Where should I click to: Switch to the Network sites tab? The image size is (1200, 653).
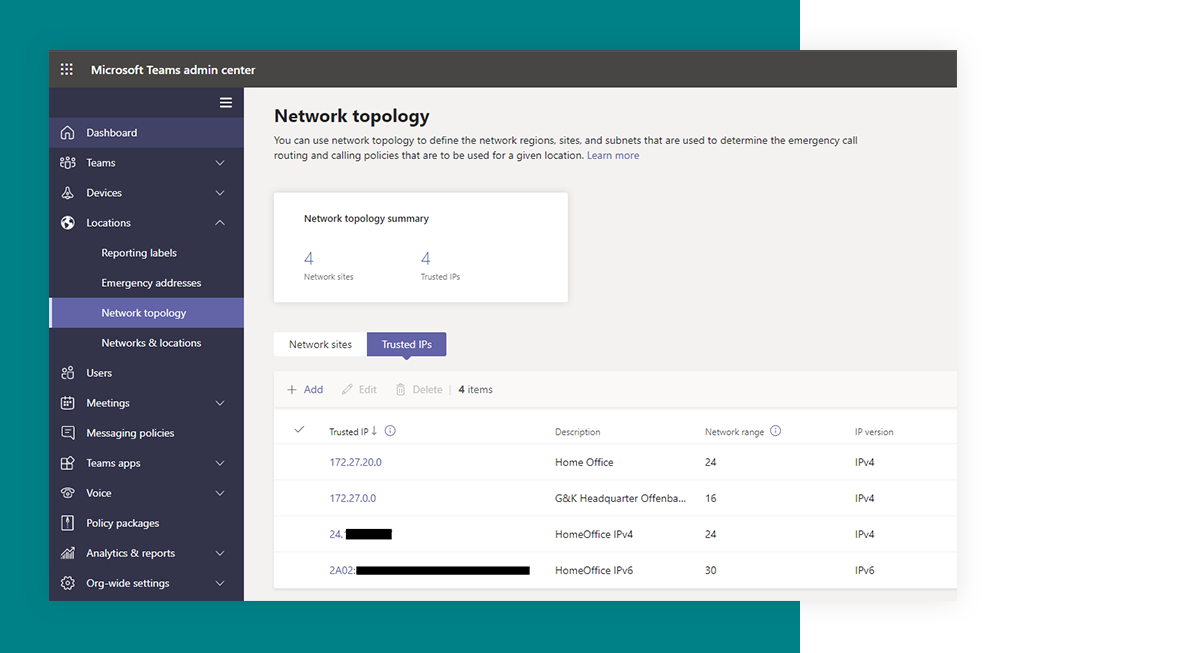click(320, 344)
